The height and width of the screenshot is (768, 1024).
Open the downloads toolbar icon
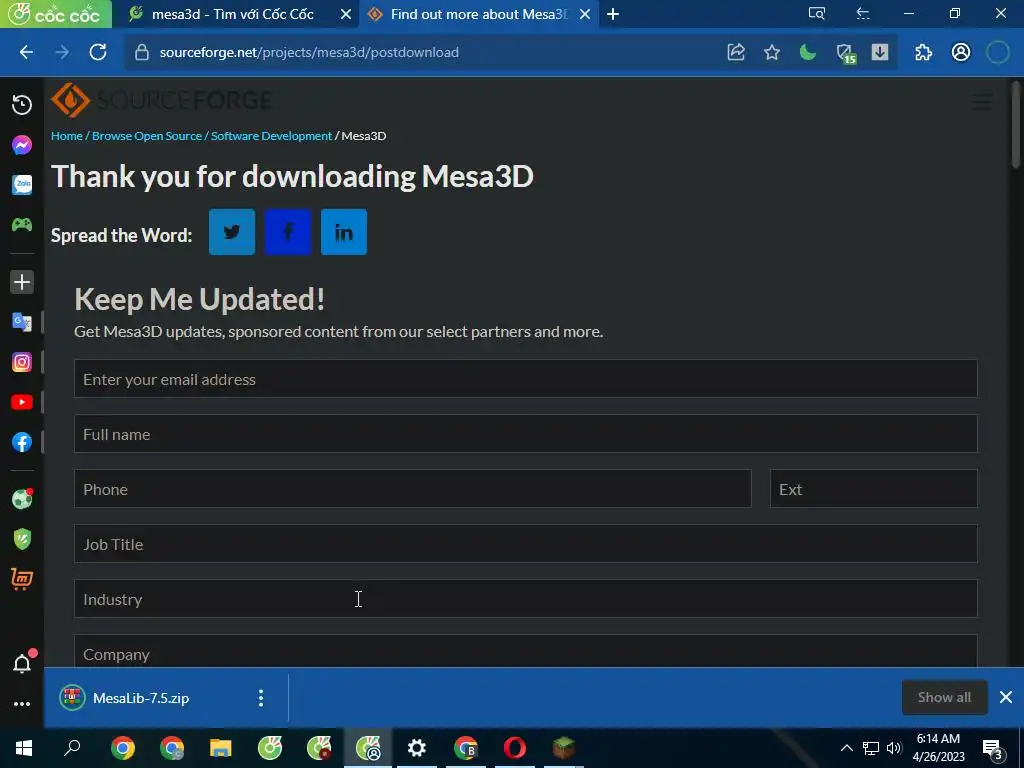click(x=880, y=52)
